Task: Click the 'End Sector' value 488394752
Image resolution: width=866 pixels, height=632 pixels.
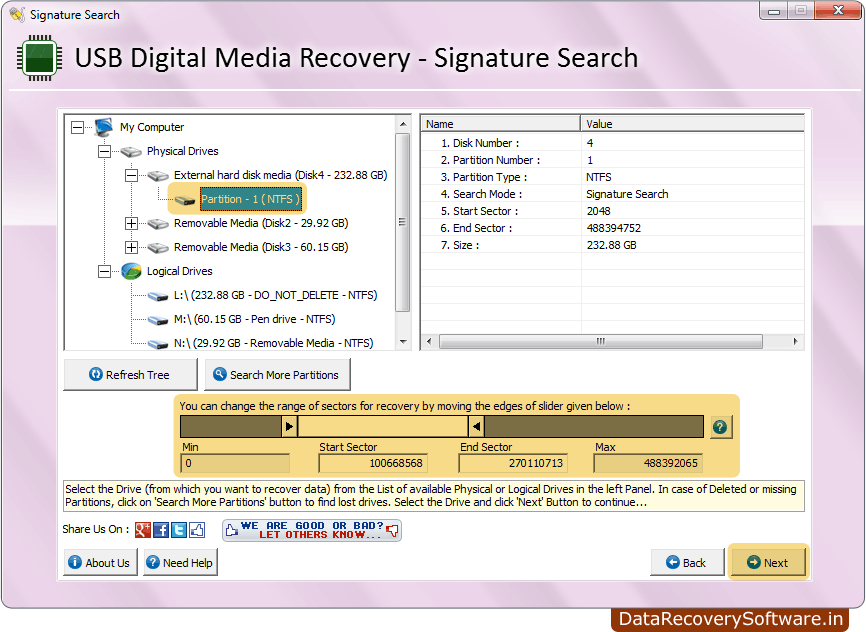Action: 614,228
